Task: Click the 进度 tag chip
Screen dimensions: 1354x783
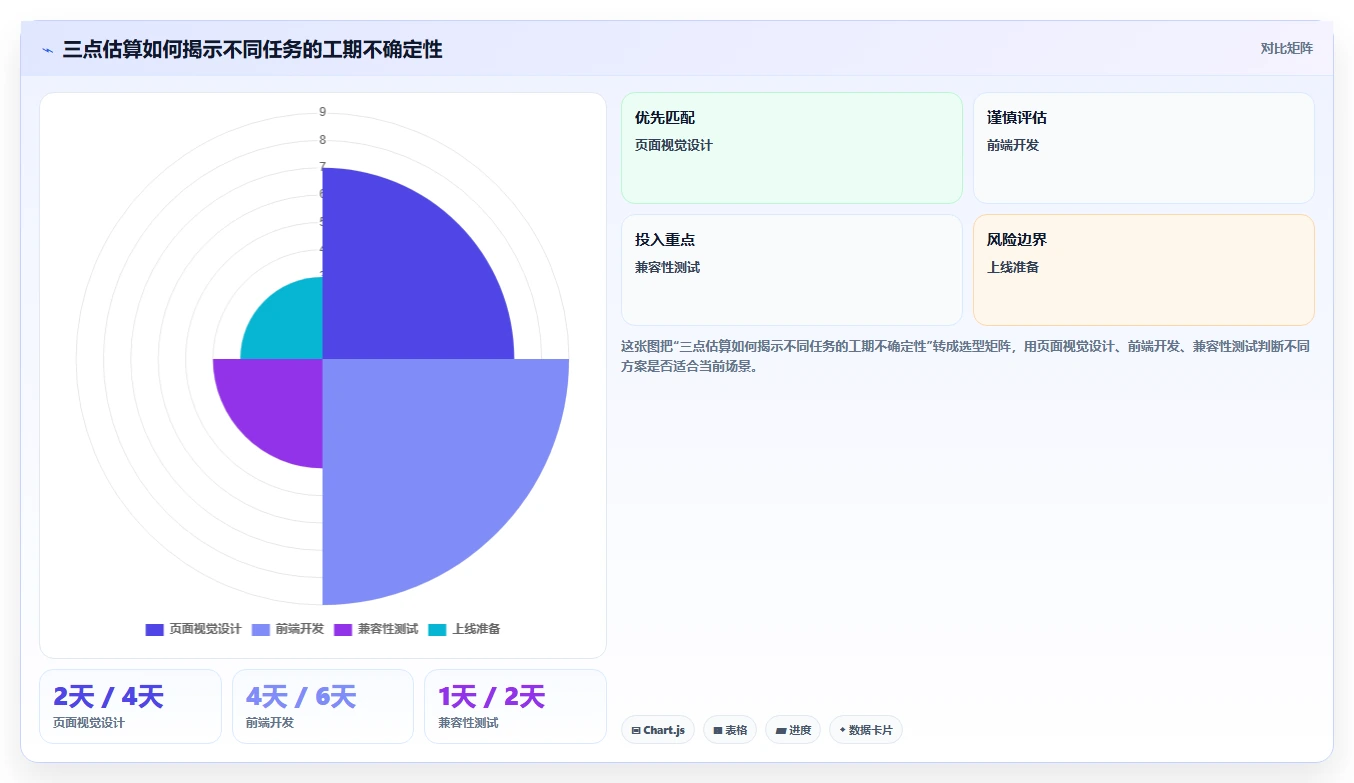Action: pos(793,730)
